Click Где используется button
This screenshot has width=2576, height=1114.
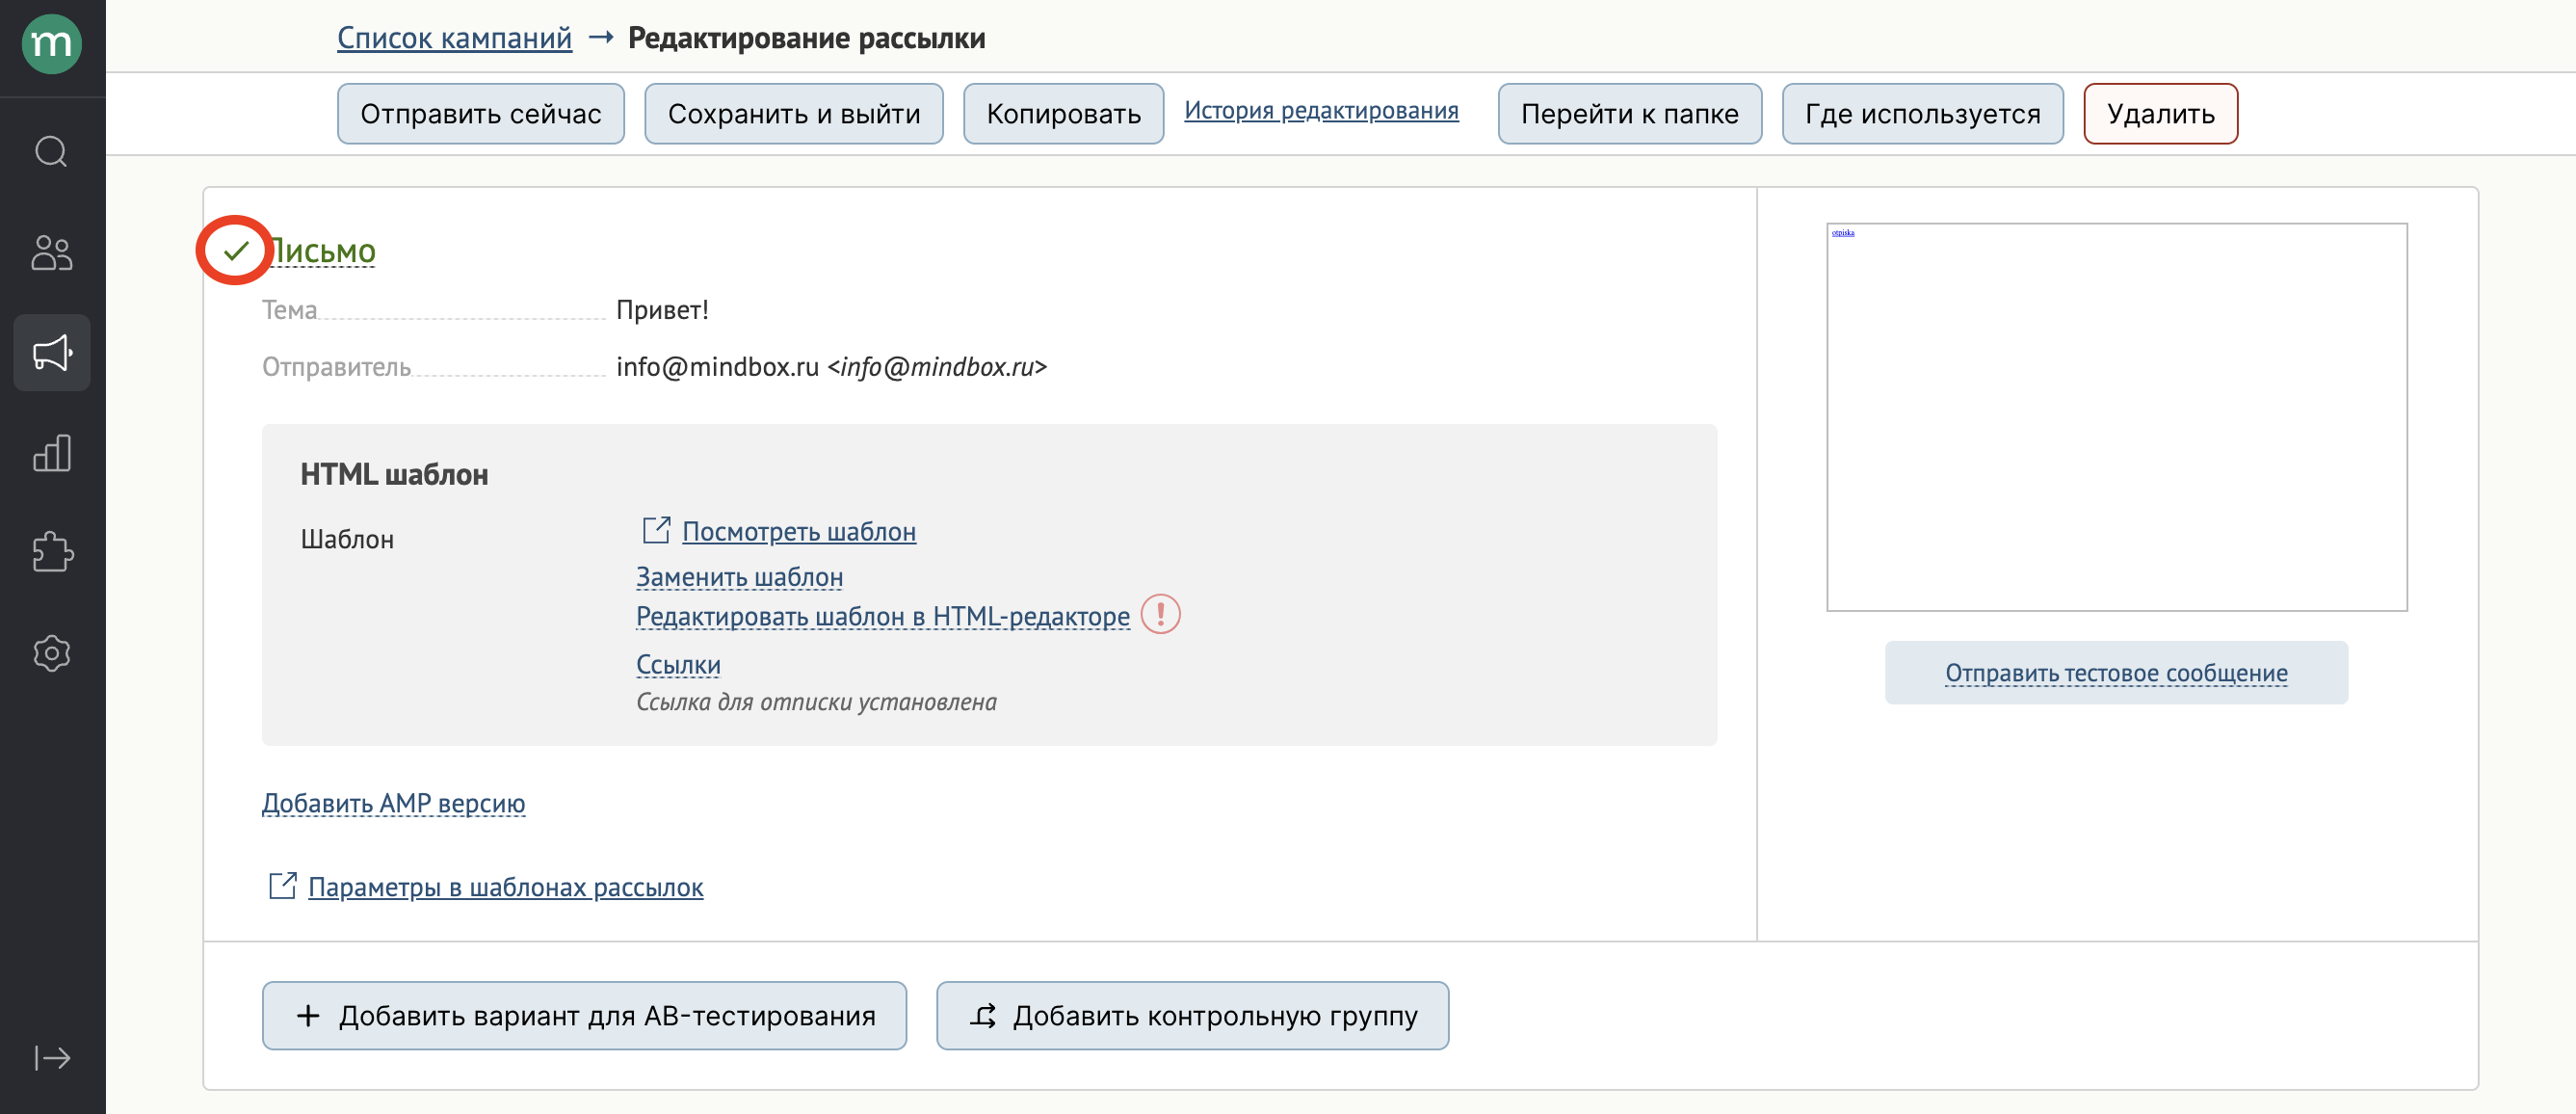click(1923, 114)
